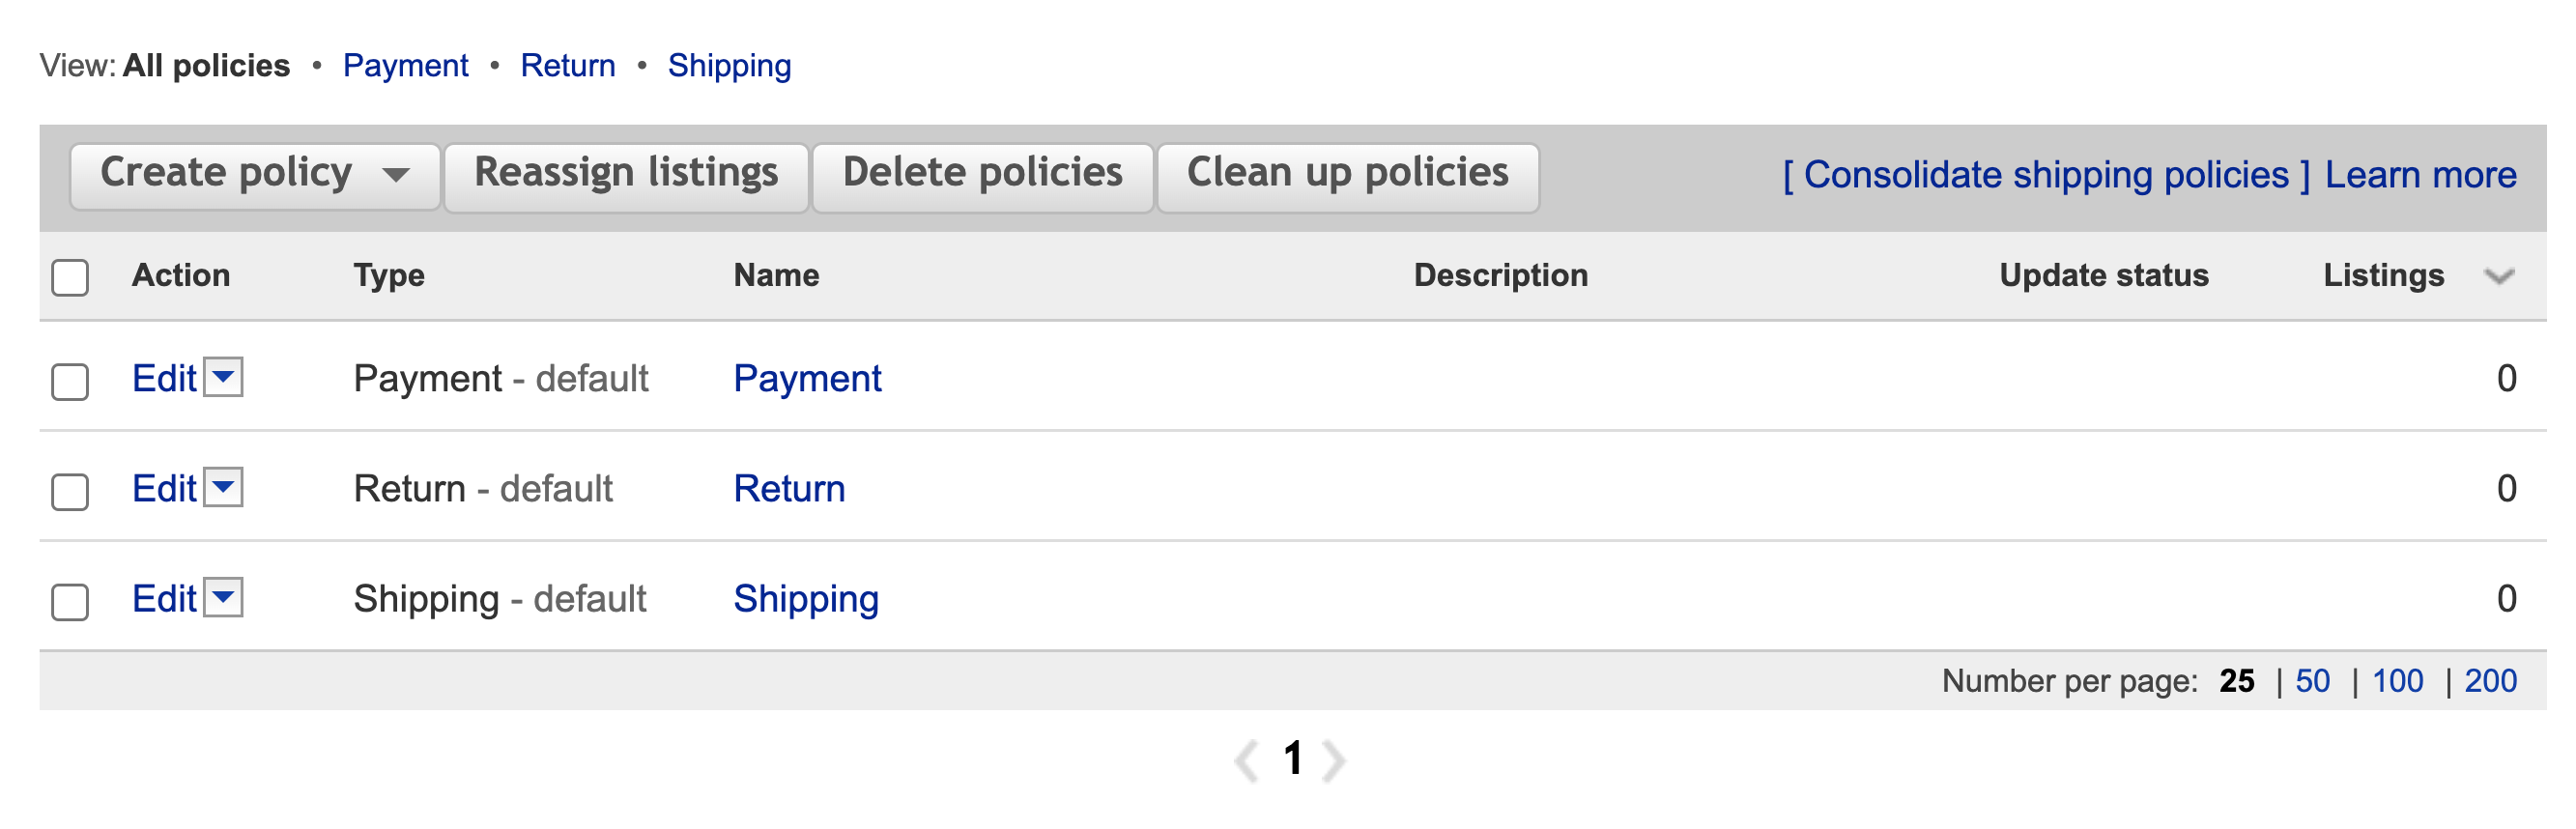Open the Shipping policy name link
The width and height of the screenshot is (2576, 829).
click(806, 599)
